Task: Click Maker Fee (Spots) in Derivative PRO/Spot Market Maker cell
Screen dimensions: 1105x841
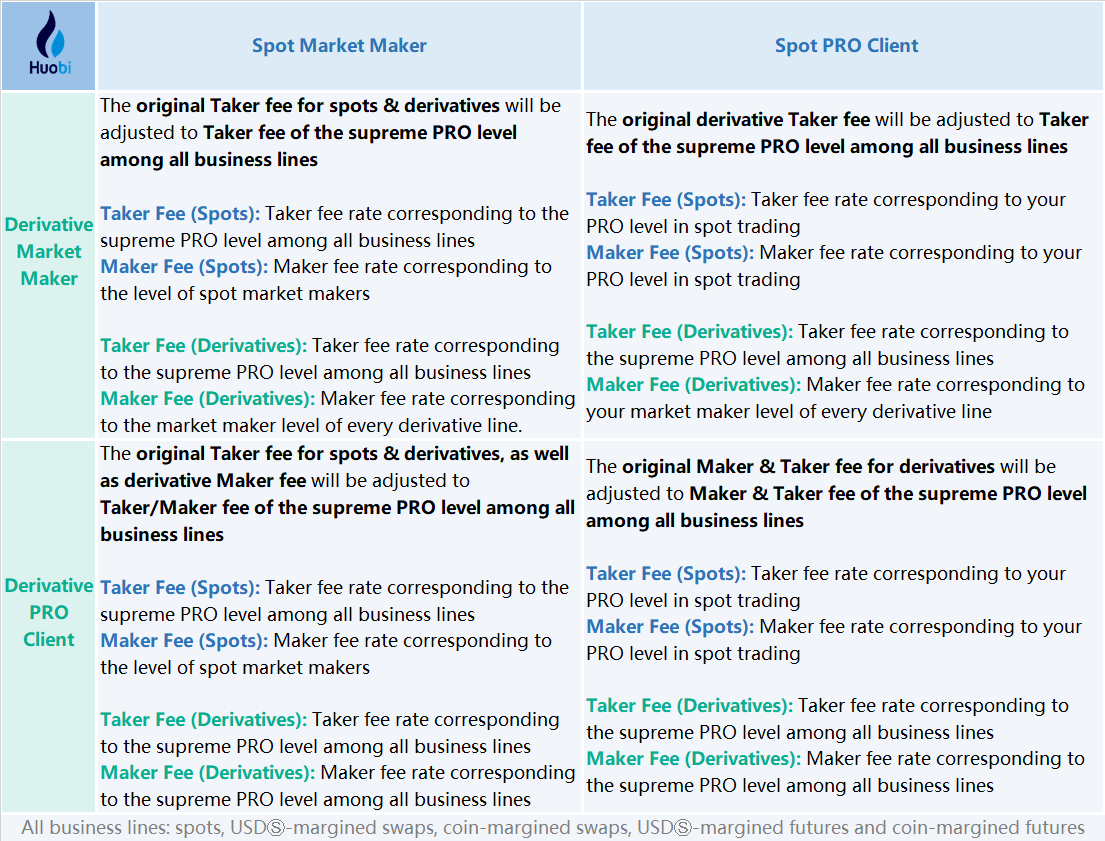Action: click(184, 641)
